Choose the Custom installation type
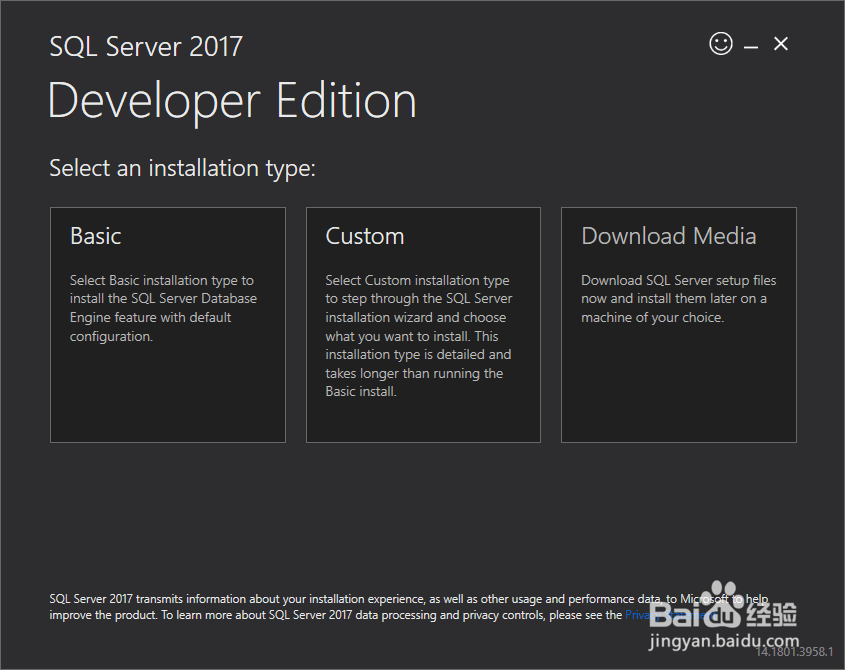 coord(423,325)
